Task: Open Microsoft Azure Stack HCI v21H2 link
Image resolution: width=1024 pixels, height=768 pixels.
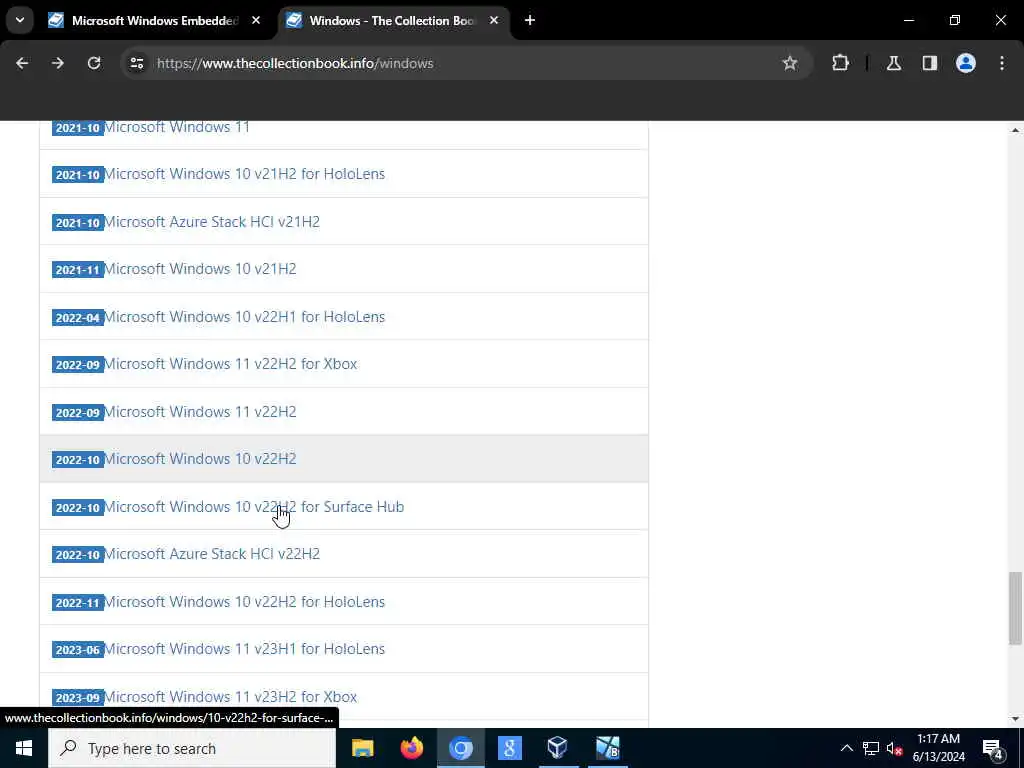Action: (212, 221)
